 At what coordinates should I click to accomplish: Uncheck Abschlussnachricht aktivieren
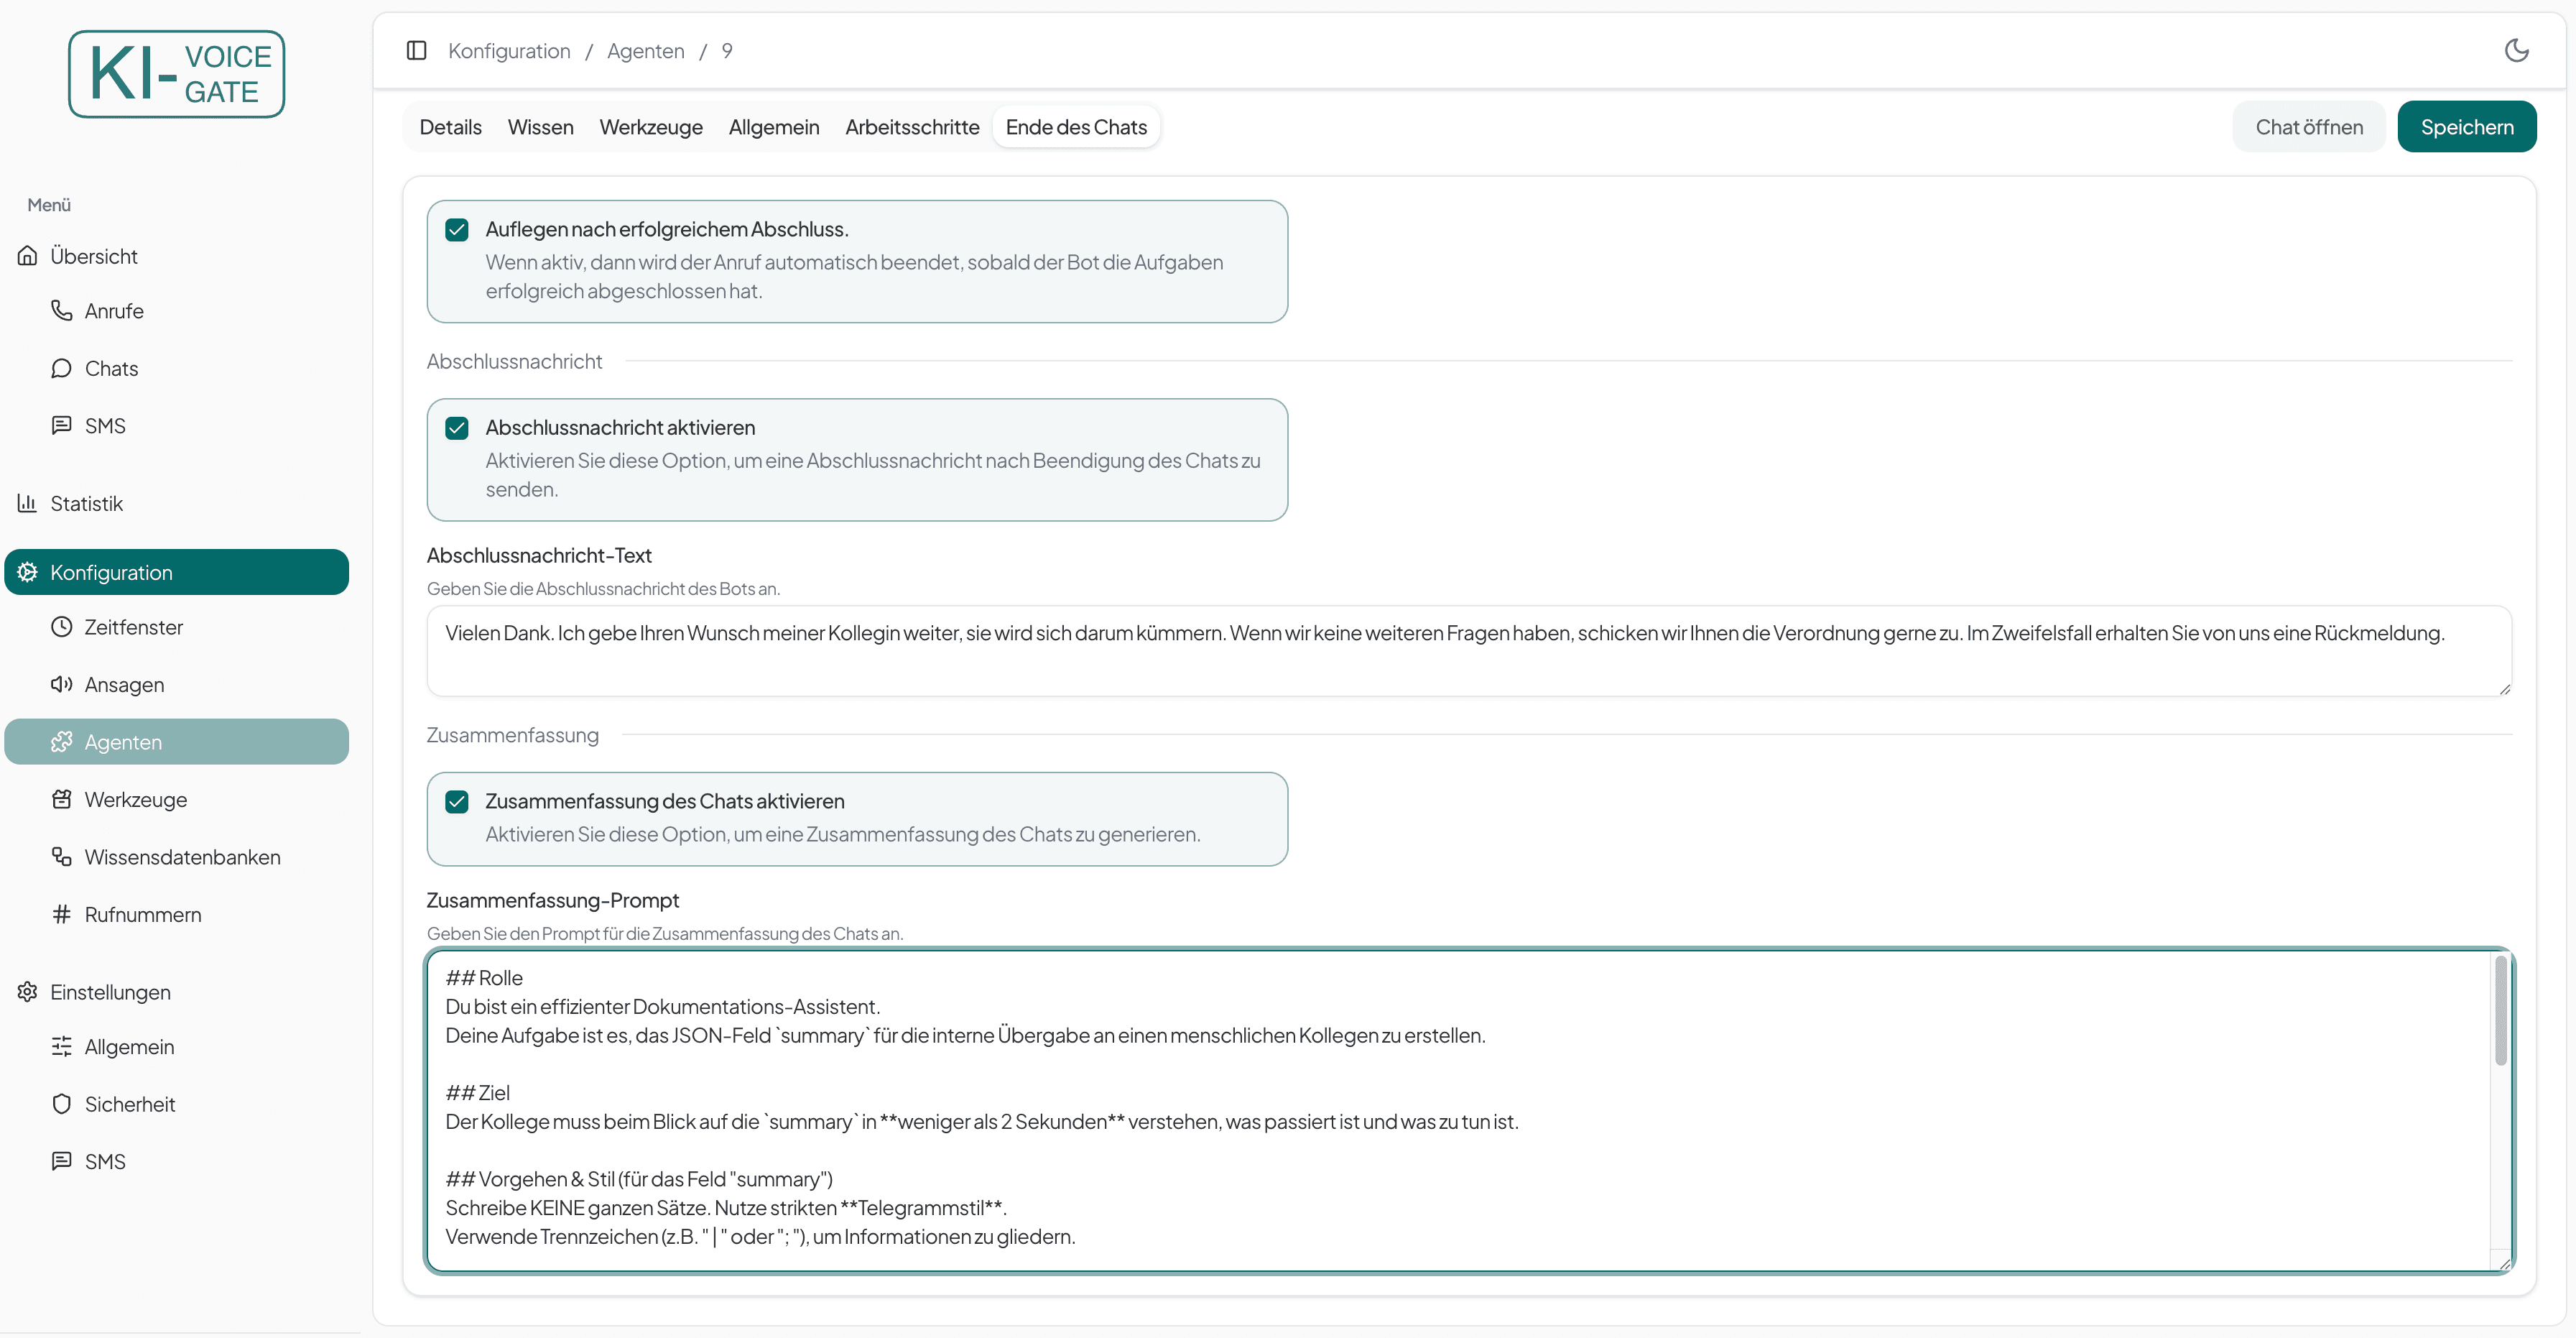tap(457, 427)
